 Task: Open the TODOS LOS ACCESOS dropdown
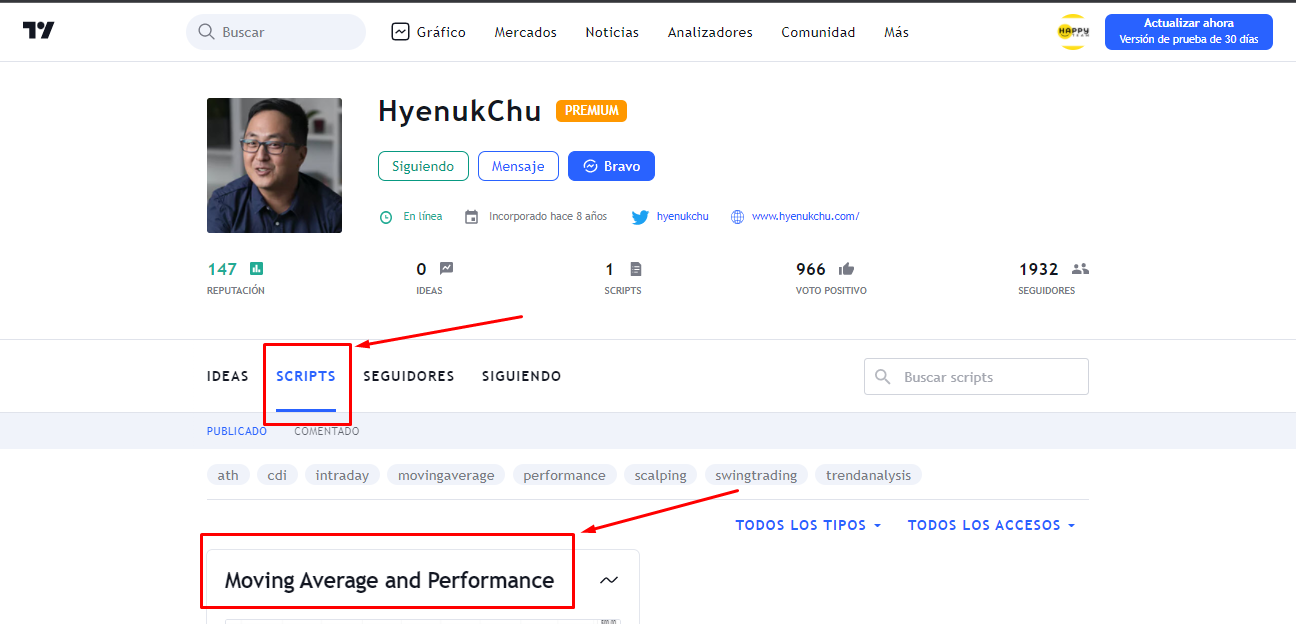tap(991, 525)
